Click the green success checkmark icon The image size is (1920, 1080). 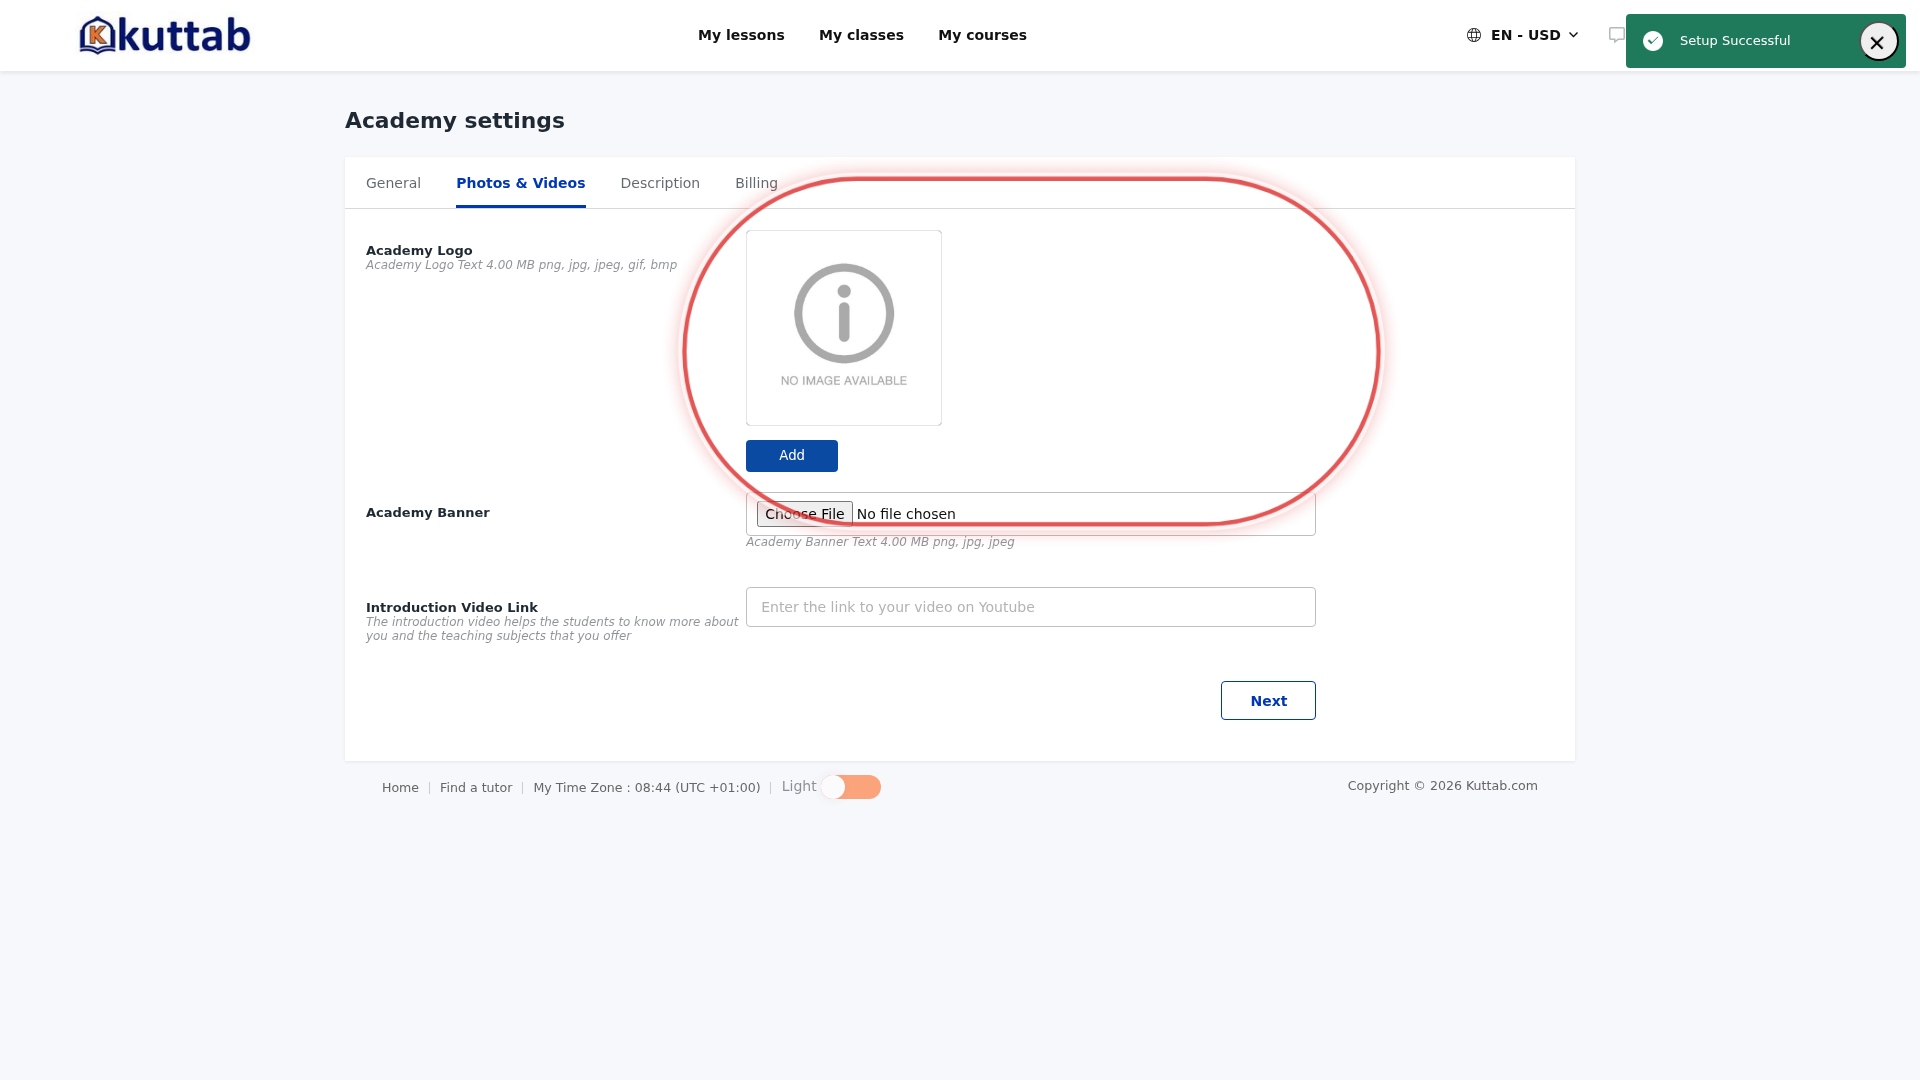tap(1653, 41)
